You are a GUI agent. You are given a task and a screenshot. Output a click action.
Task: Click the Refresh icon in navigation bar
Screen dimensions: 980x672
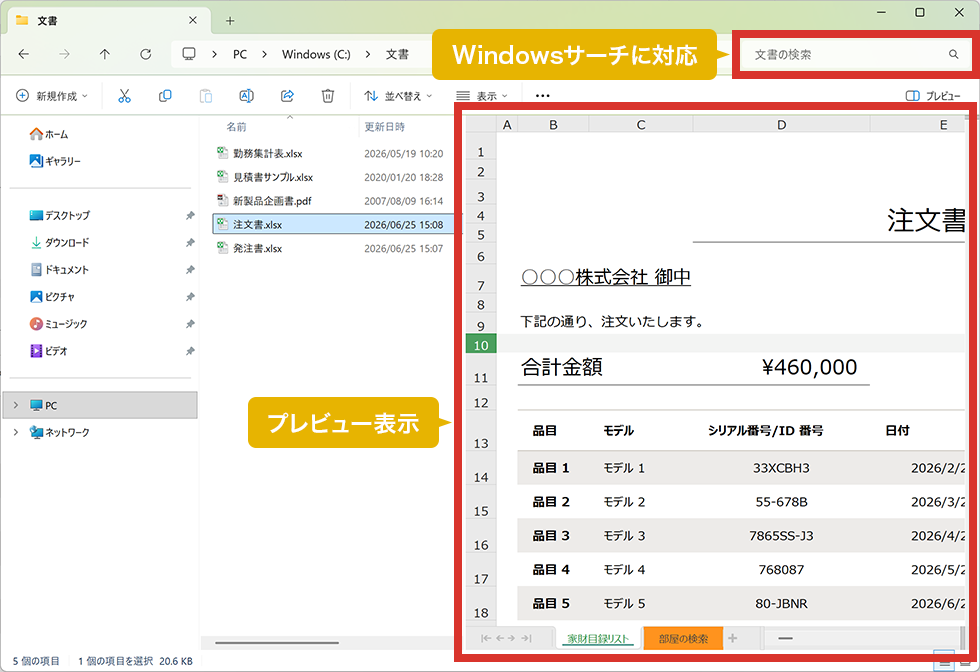tap(146, 54)
